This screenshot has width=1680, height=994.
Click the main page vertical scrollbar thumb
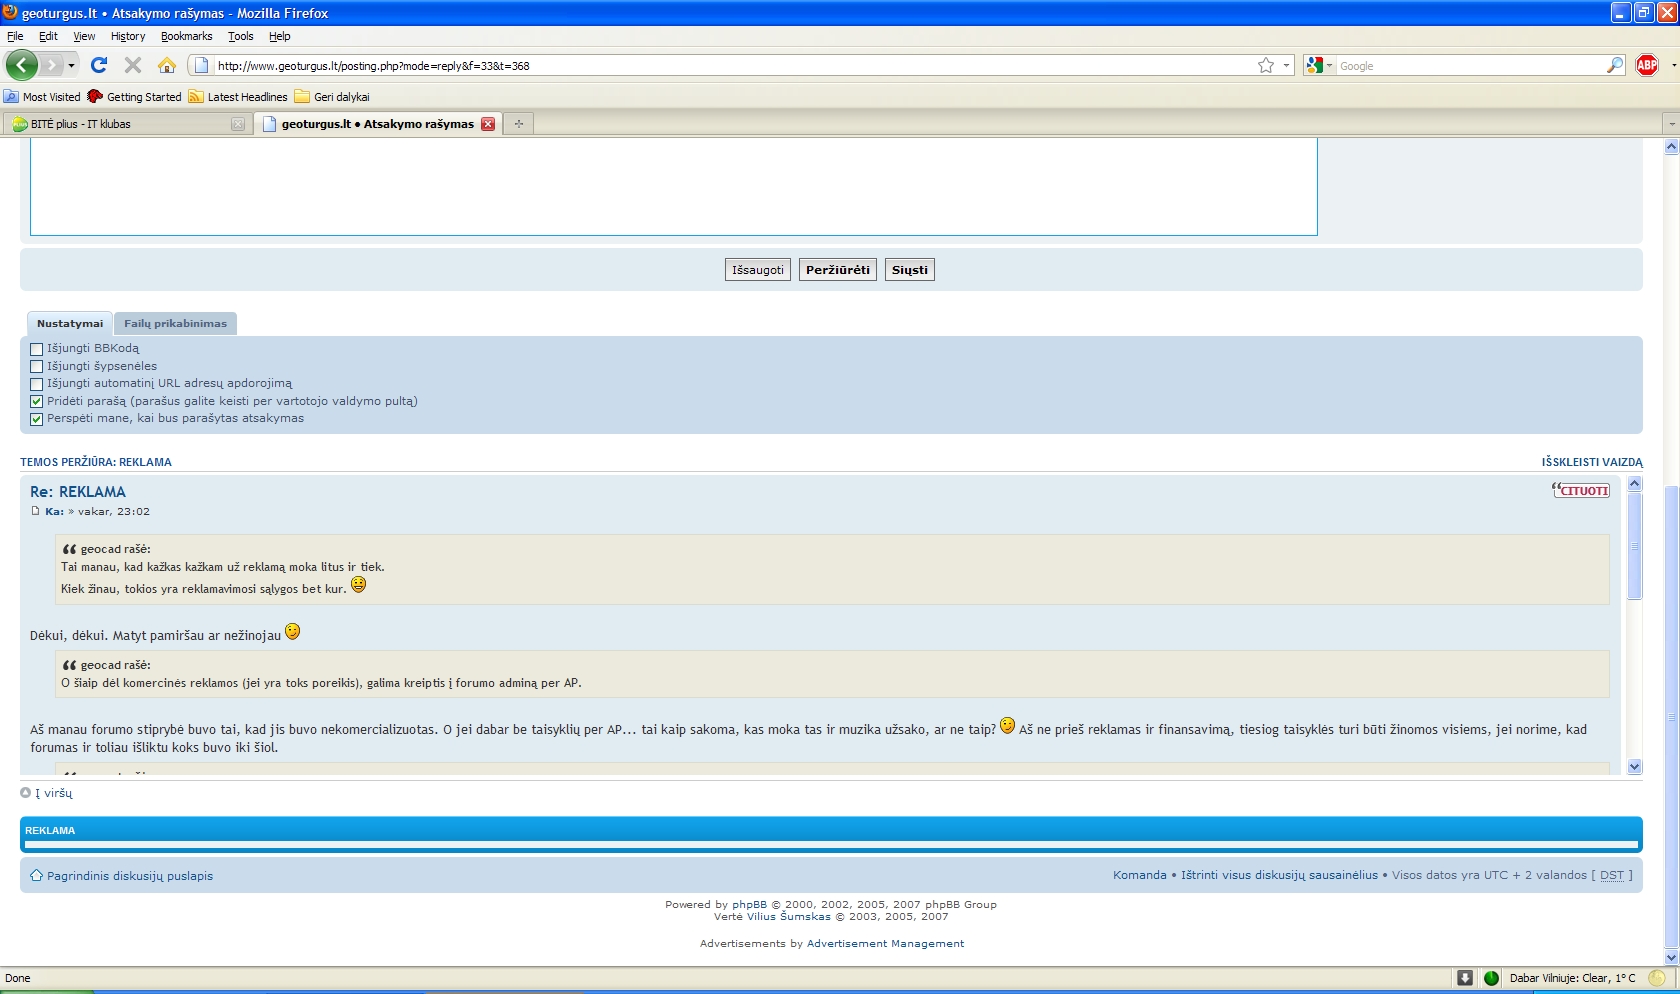1671,715
